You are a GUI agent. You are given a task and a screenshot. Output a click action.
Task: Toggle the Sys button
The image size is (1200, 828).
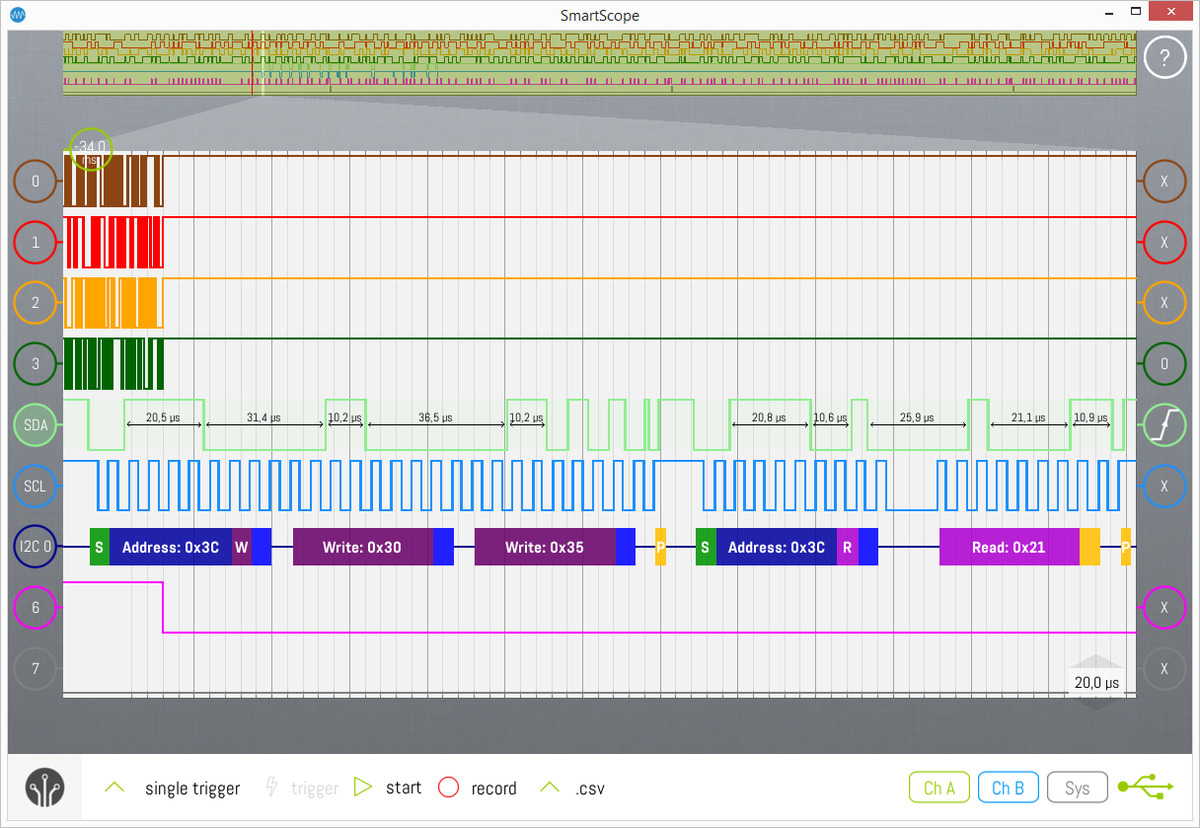1076,788
